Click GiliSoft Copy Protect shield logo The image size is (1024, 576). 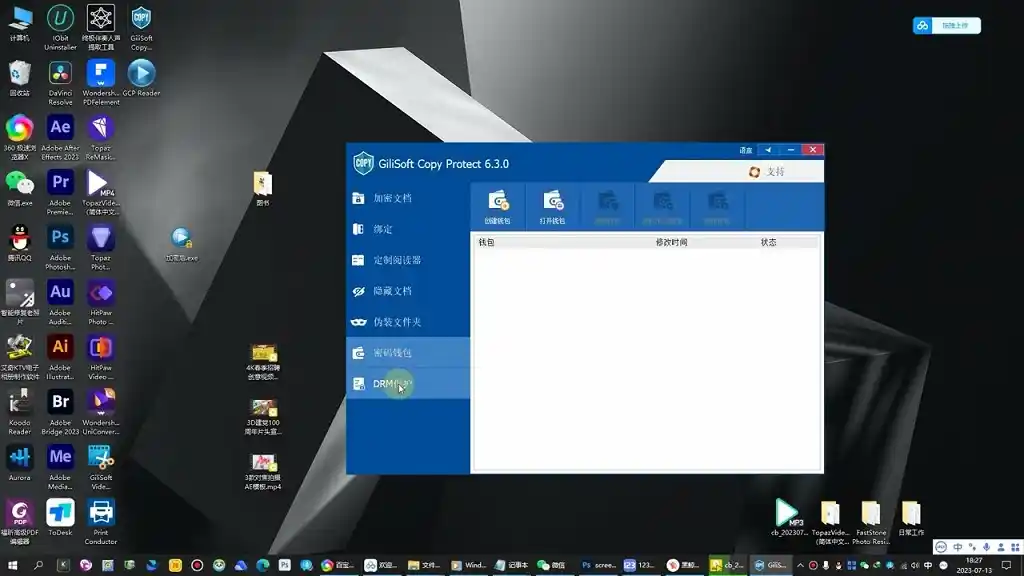coord(363,163)
